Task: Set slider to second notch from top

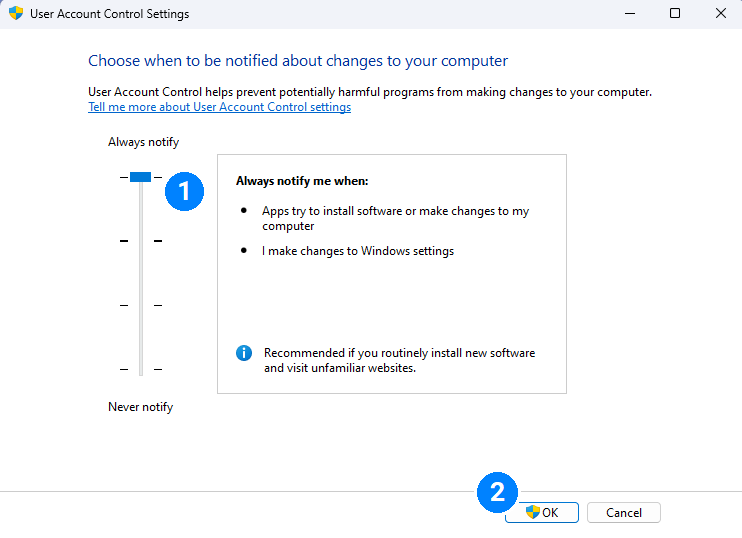Action: [140, 241]
